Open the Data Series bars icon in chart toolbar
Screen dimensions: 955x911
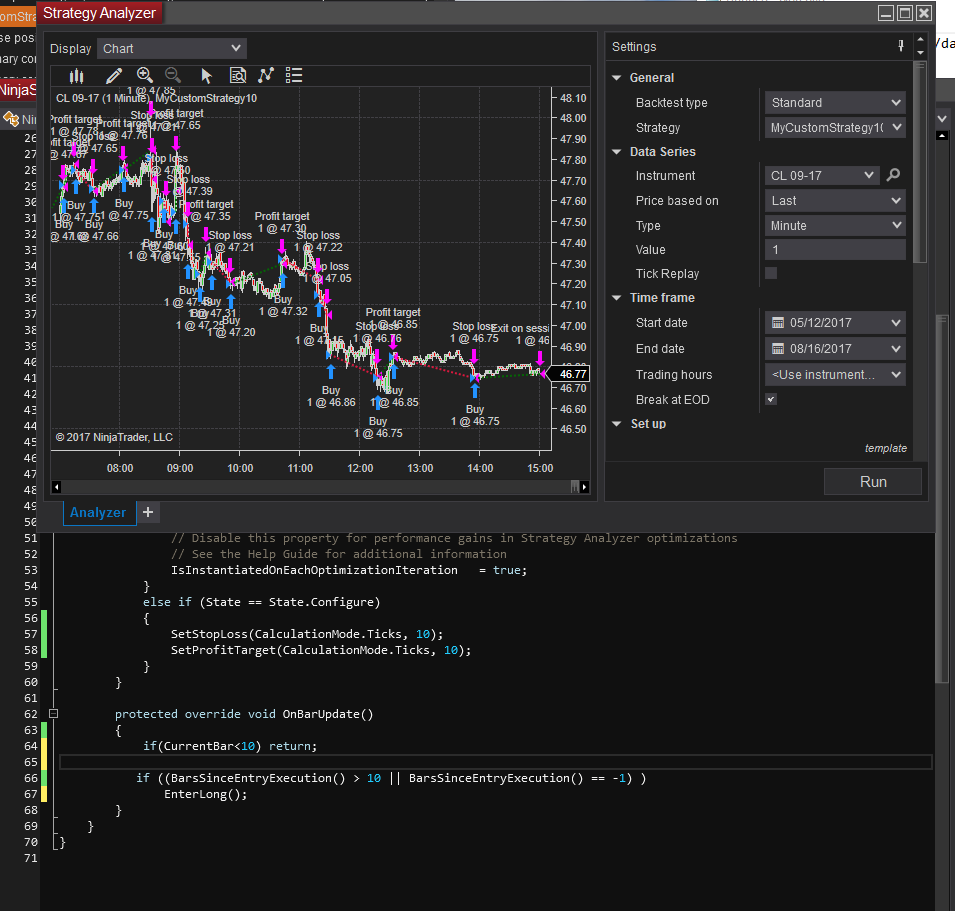click(77, 76)
